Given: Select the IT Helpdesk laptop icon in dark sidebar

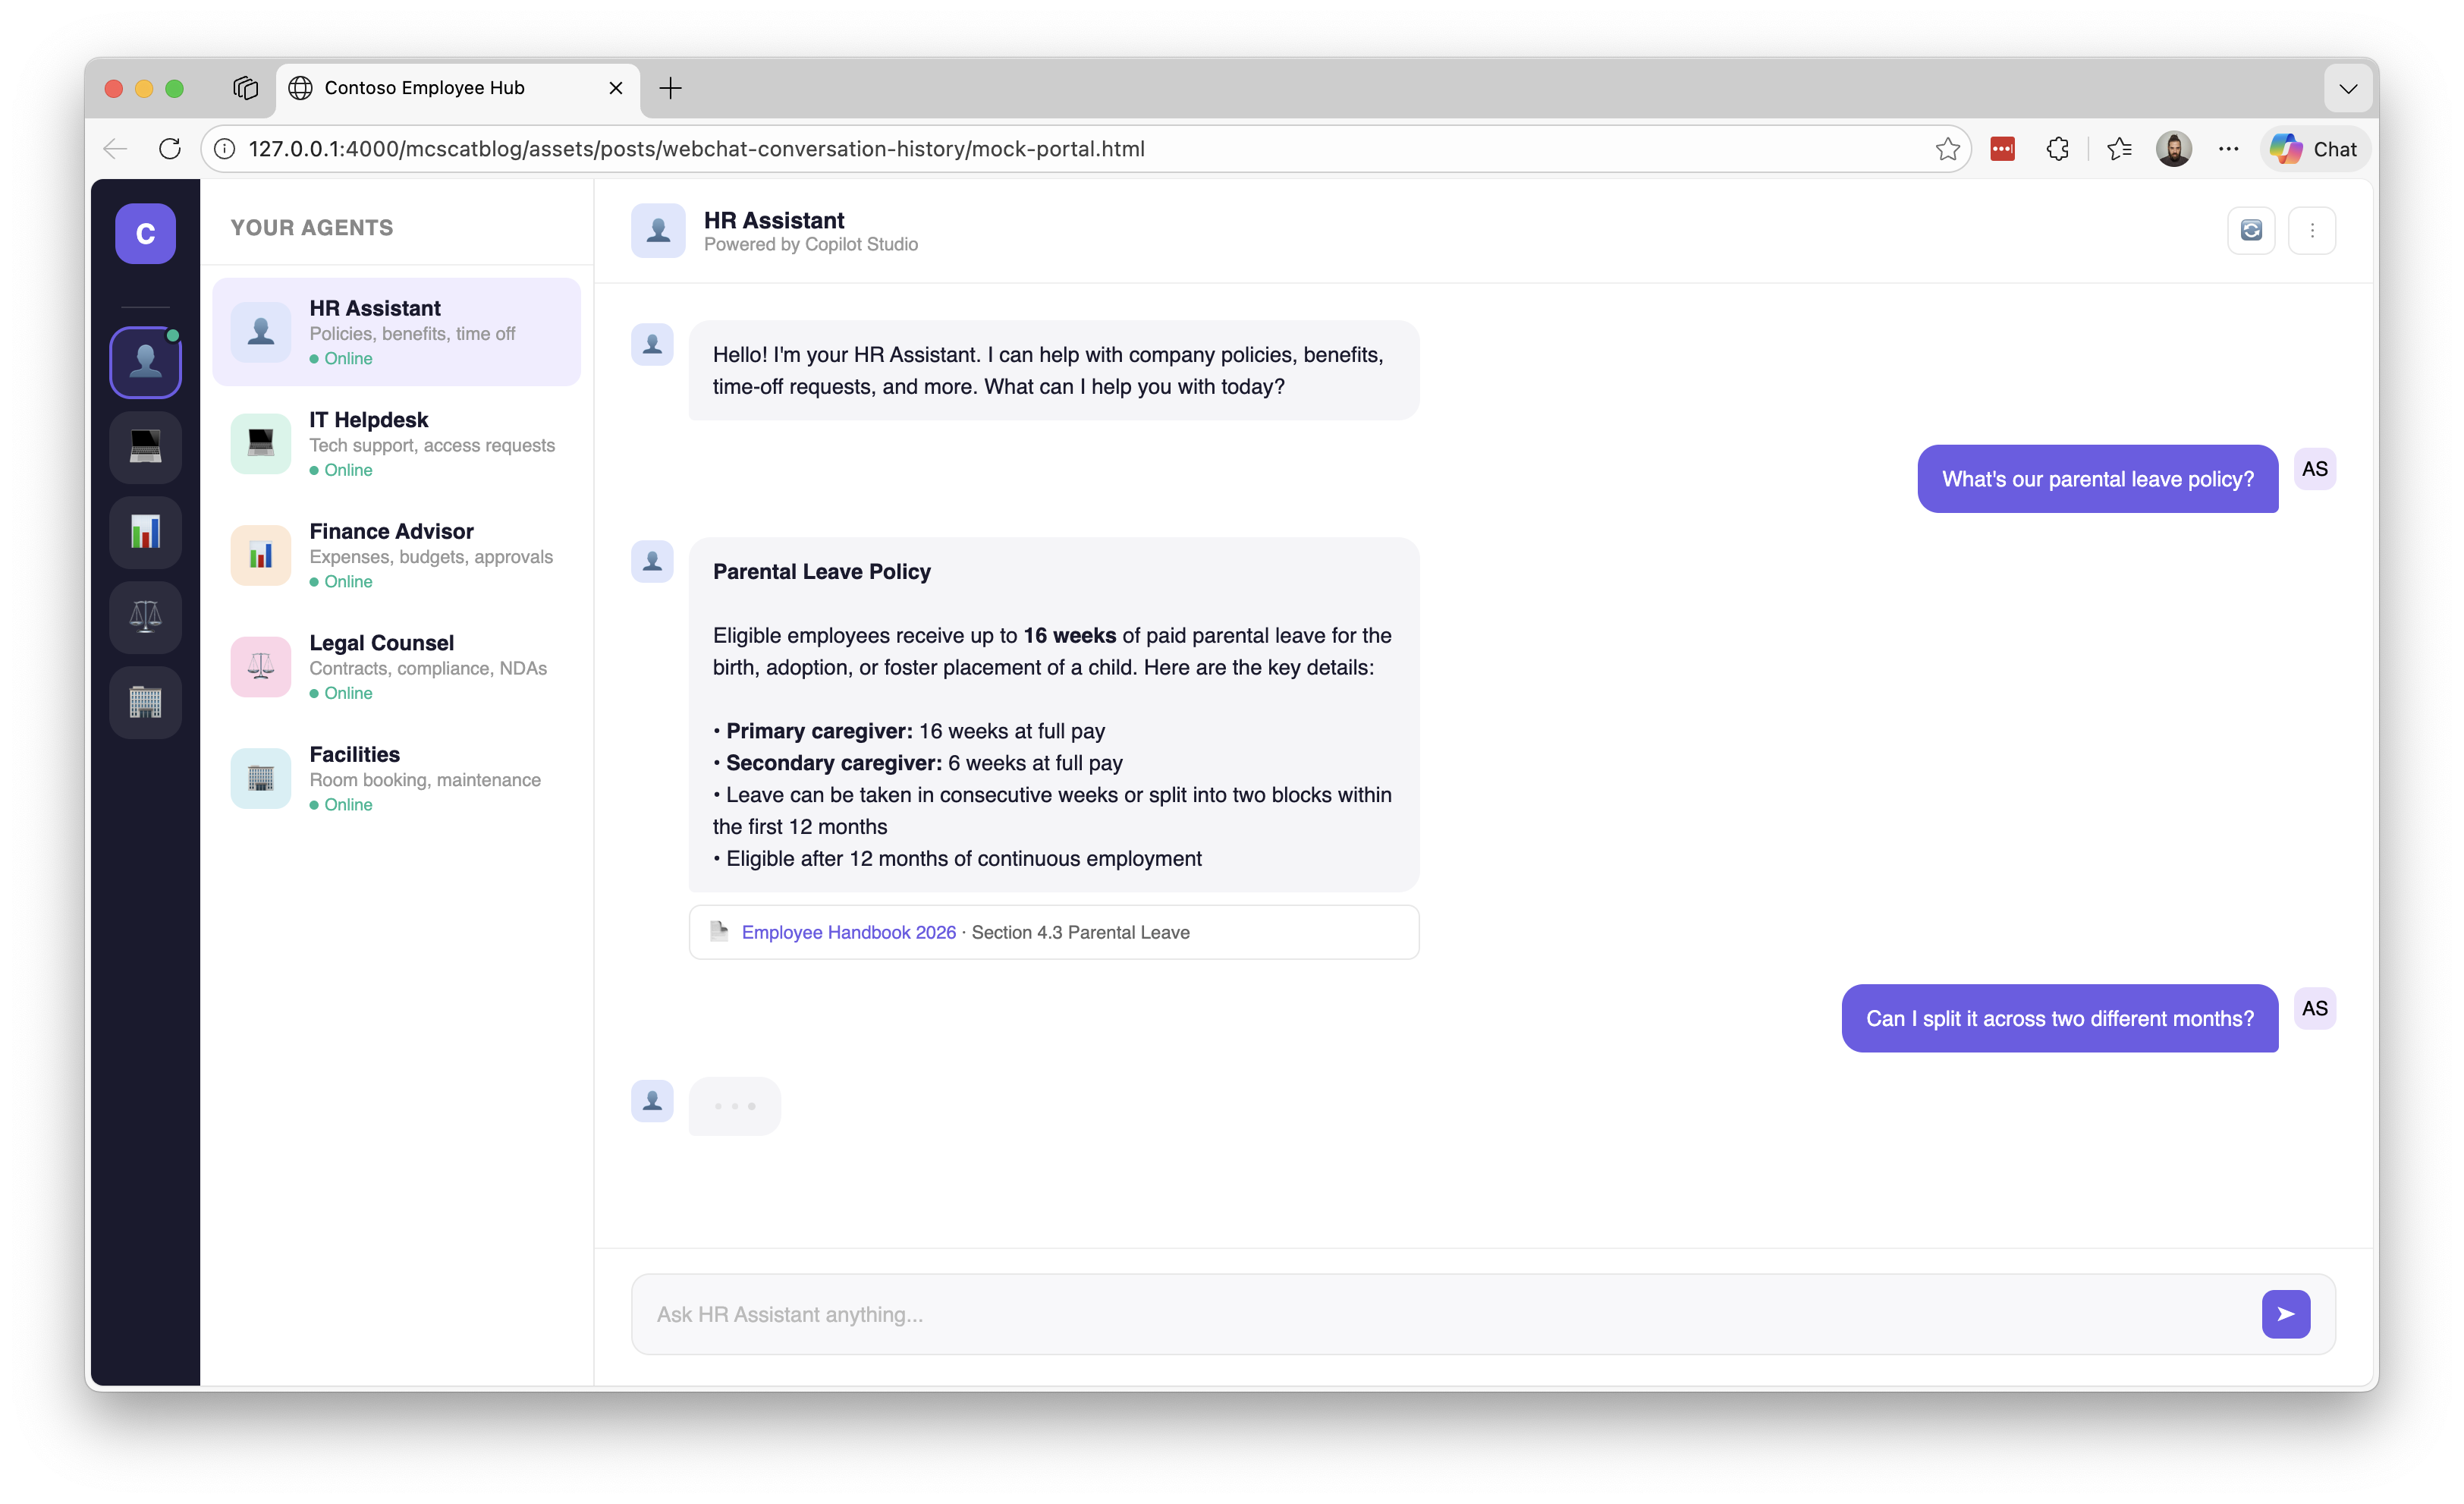Looking at the screenshot, I should pyautogui.click(x=146, y=447).
